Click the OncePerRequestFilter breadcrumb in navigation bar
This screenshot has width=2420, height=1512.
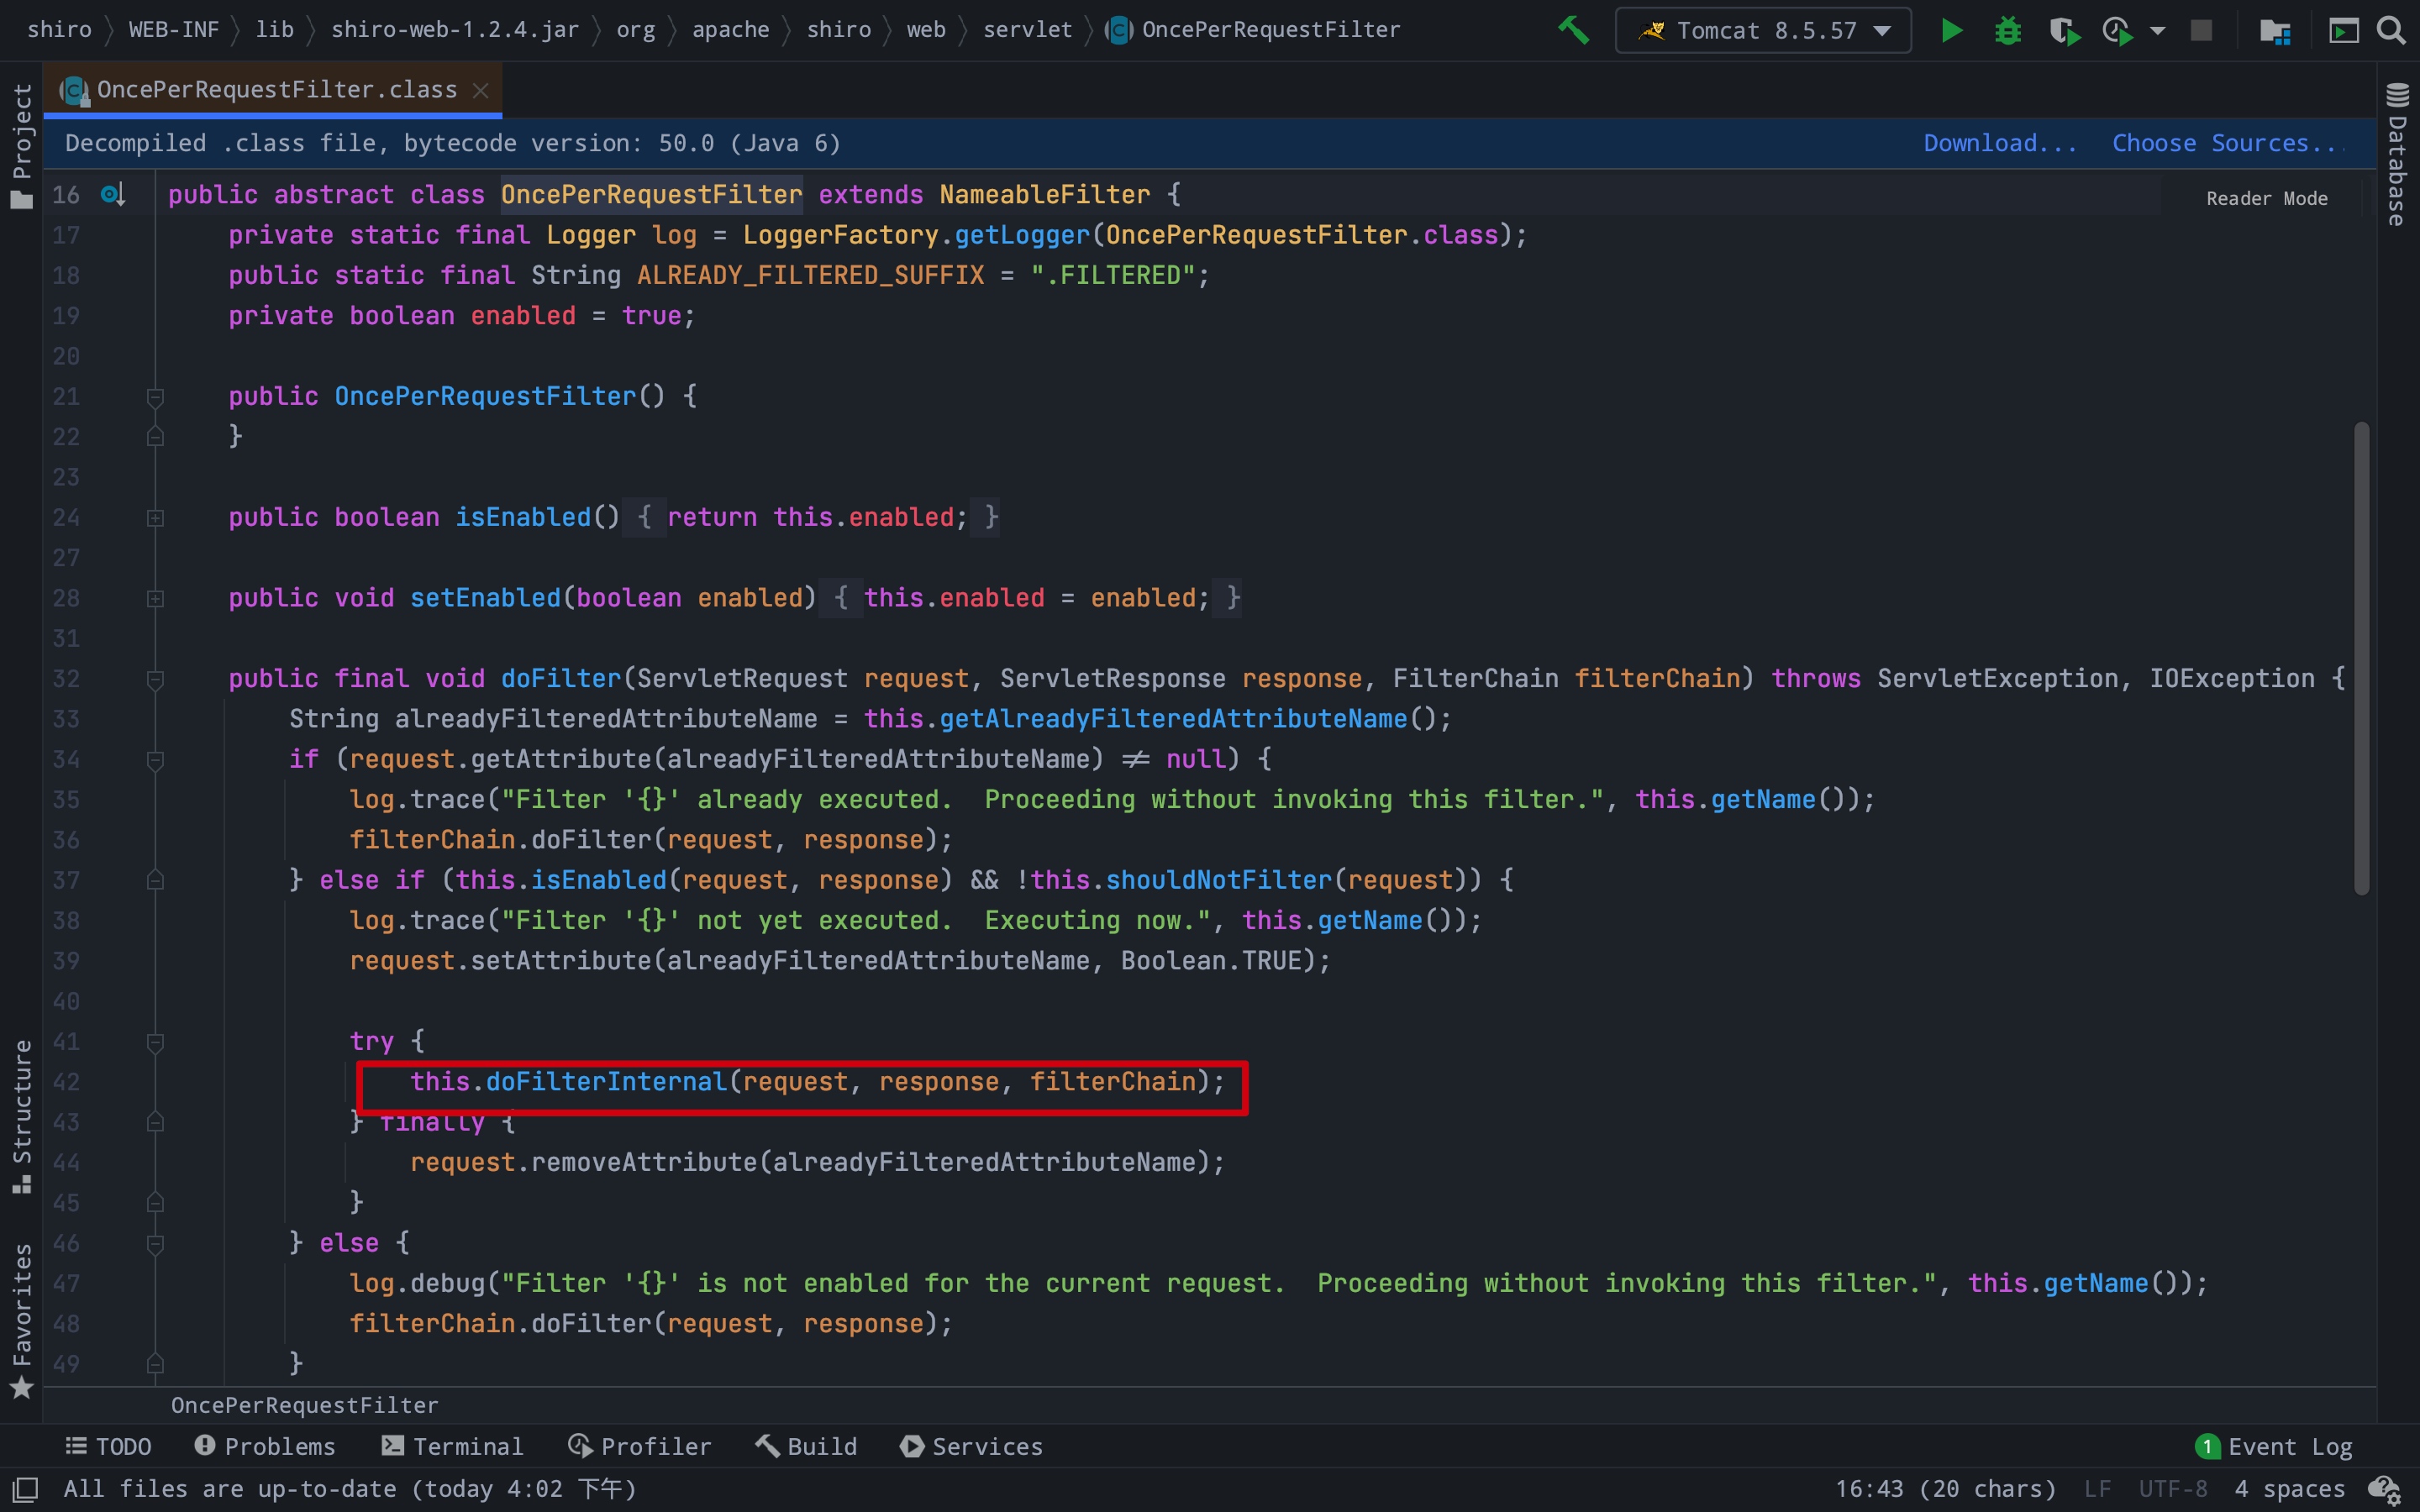tap(1254, 30)
